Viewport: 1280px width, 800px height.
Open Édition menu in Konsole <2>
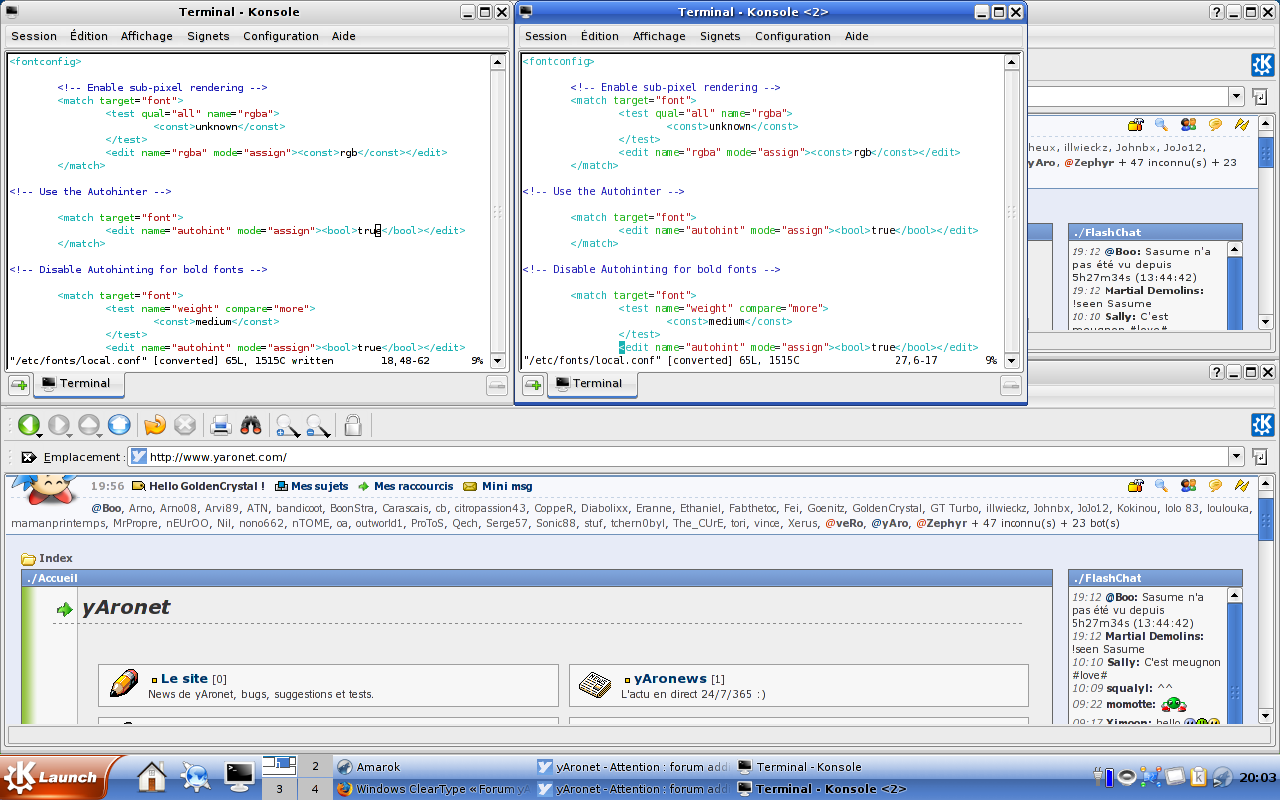[600, 36]
